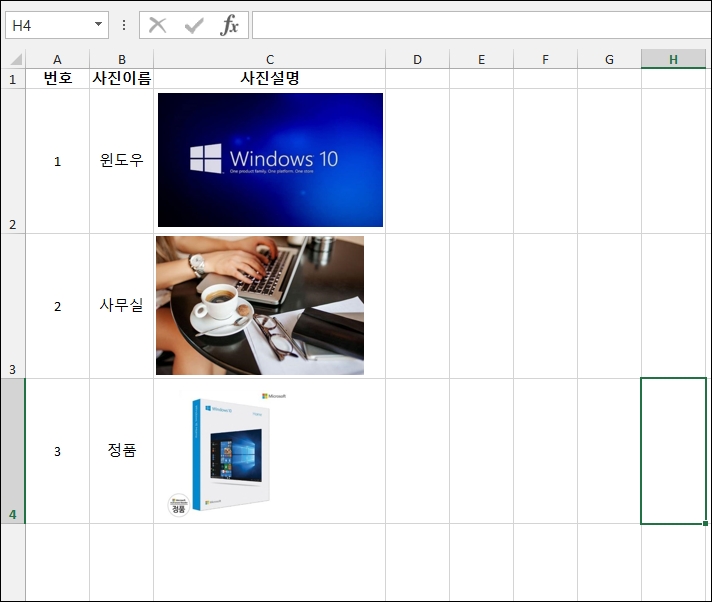Select row 1 header

tap(13, 79)
